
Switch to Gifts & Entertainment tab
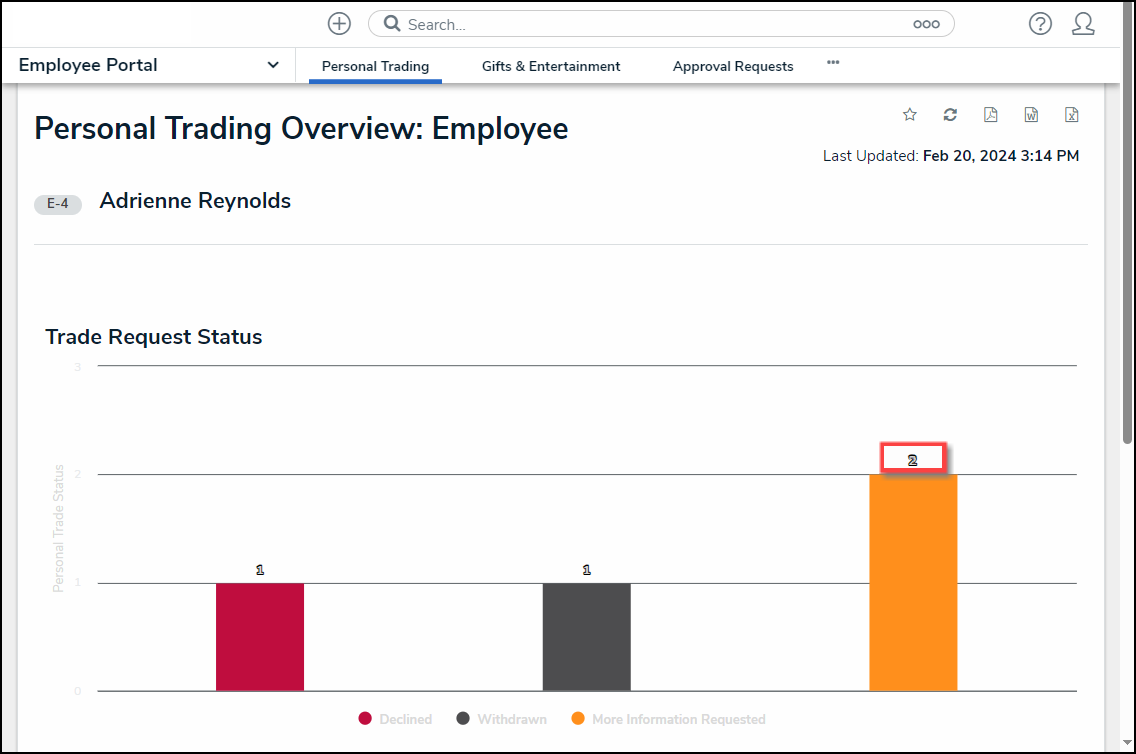pyautogui.click(x=551, y=67)
